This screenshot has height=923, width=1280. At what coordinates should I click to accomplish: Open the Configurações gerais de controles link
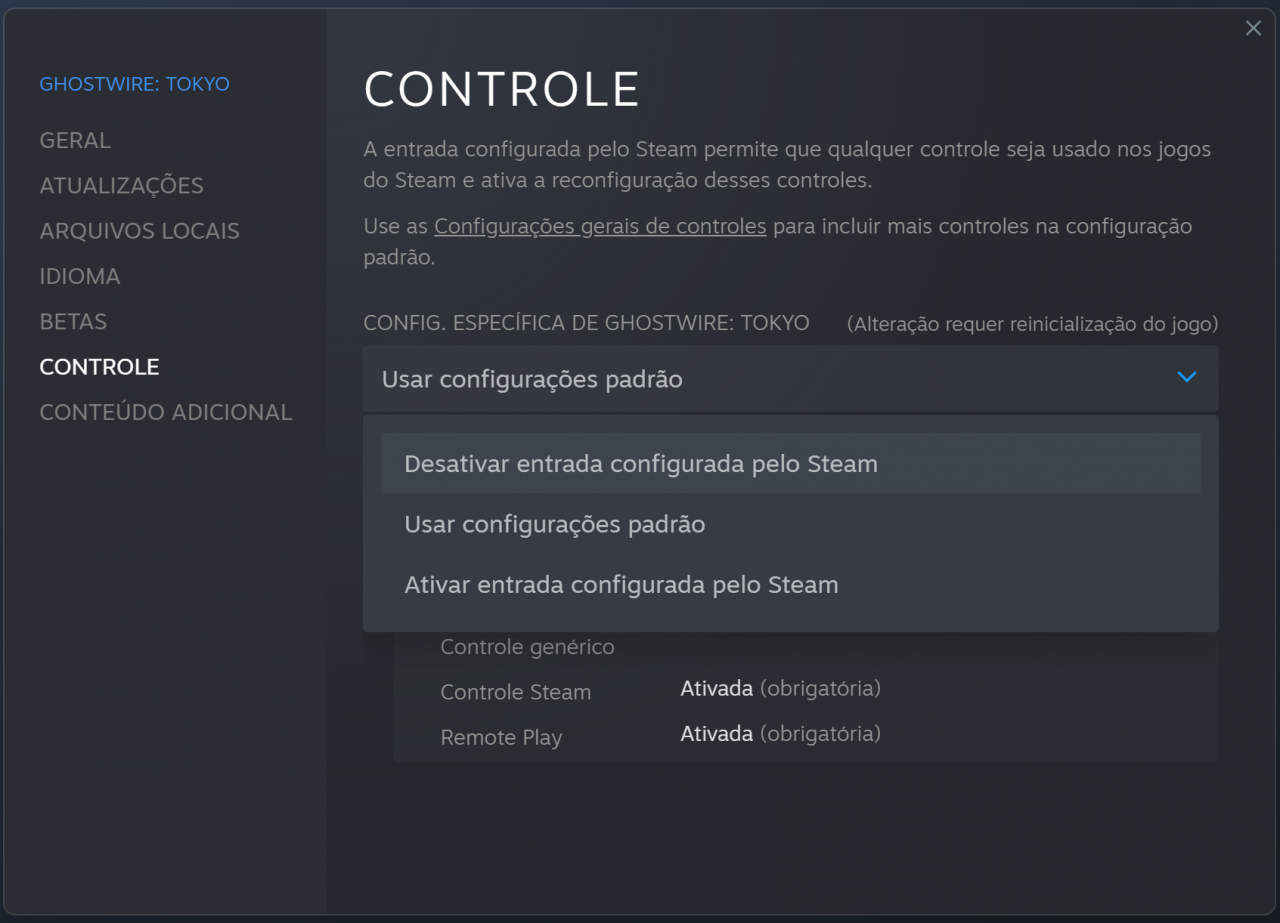[600, 226]
